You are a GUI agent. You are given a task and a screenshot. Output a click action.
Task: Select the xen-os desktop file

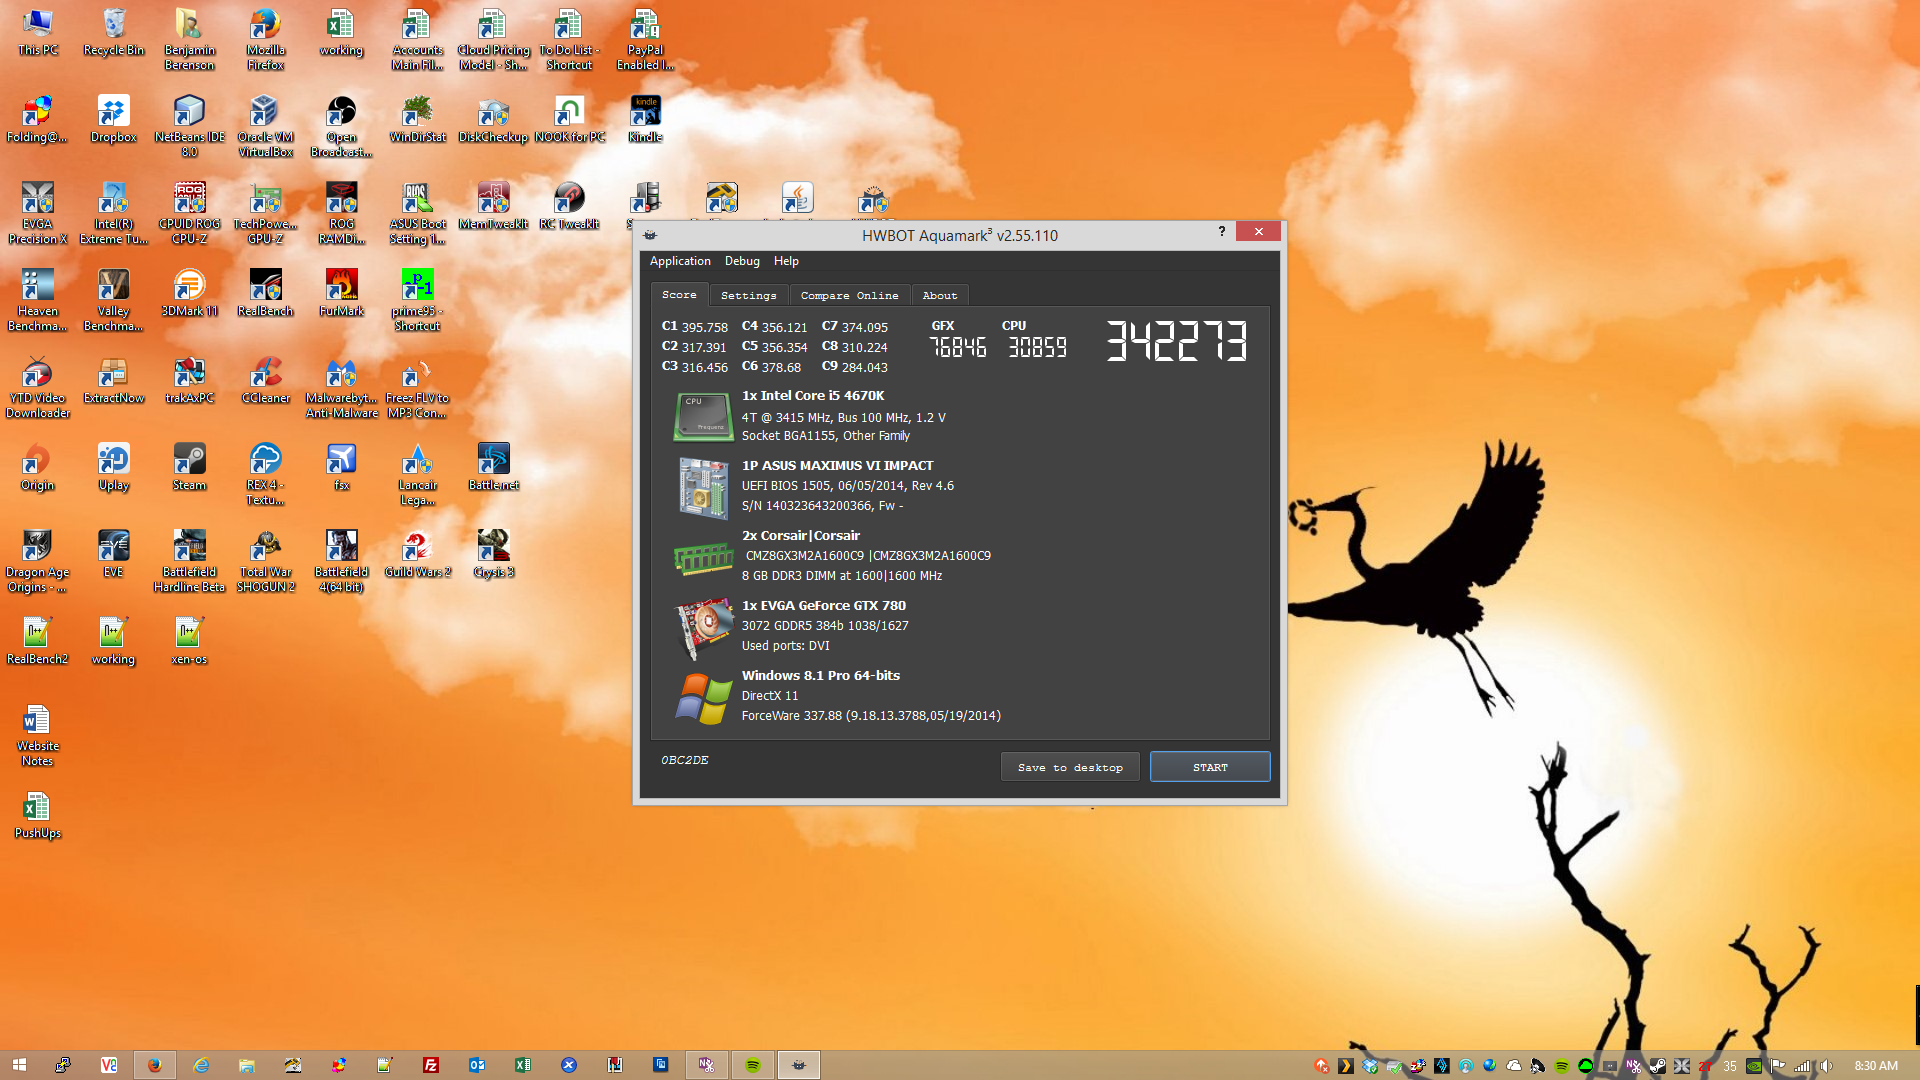(189, 641)
